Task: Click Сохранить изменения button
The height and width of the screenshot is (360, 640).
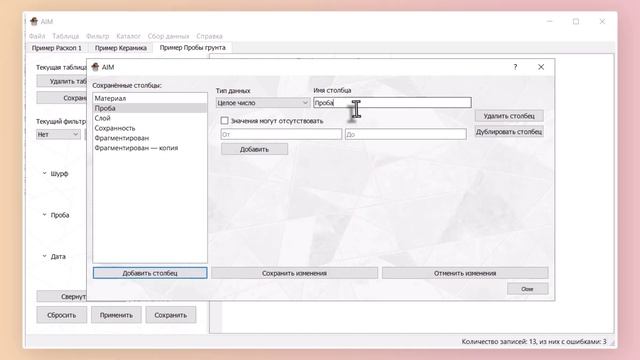Action: click(x=294, y=273)
